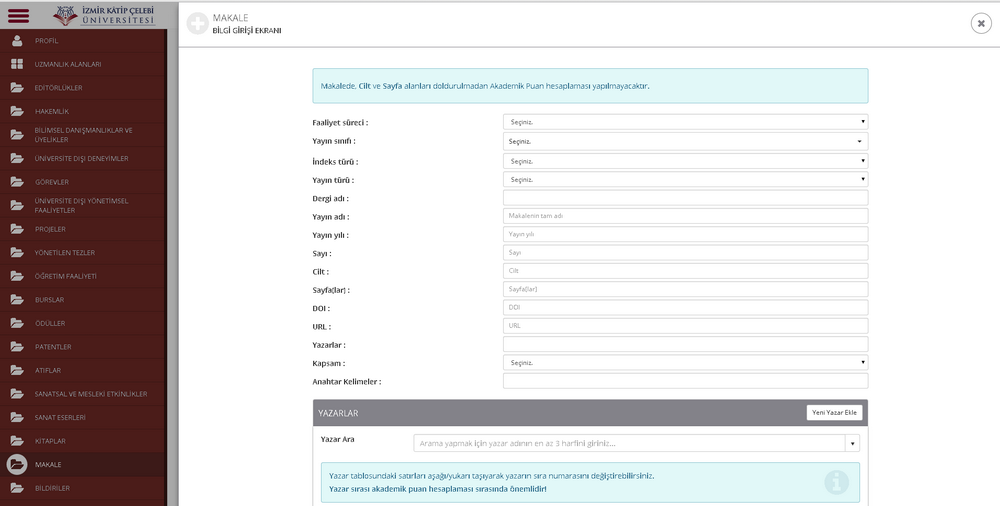Click folder icon beside Bilimsel Danışmanlıklar ve Üyelikler
1000x506 pixels.
(17, 135)
